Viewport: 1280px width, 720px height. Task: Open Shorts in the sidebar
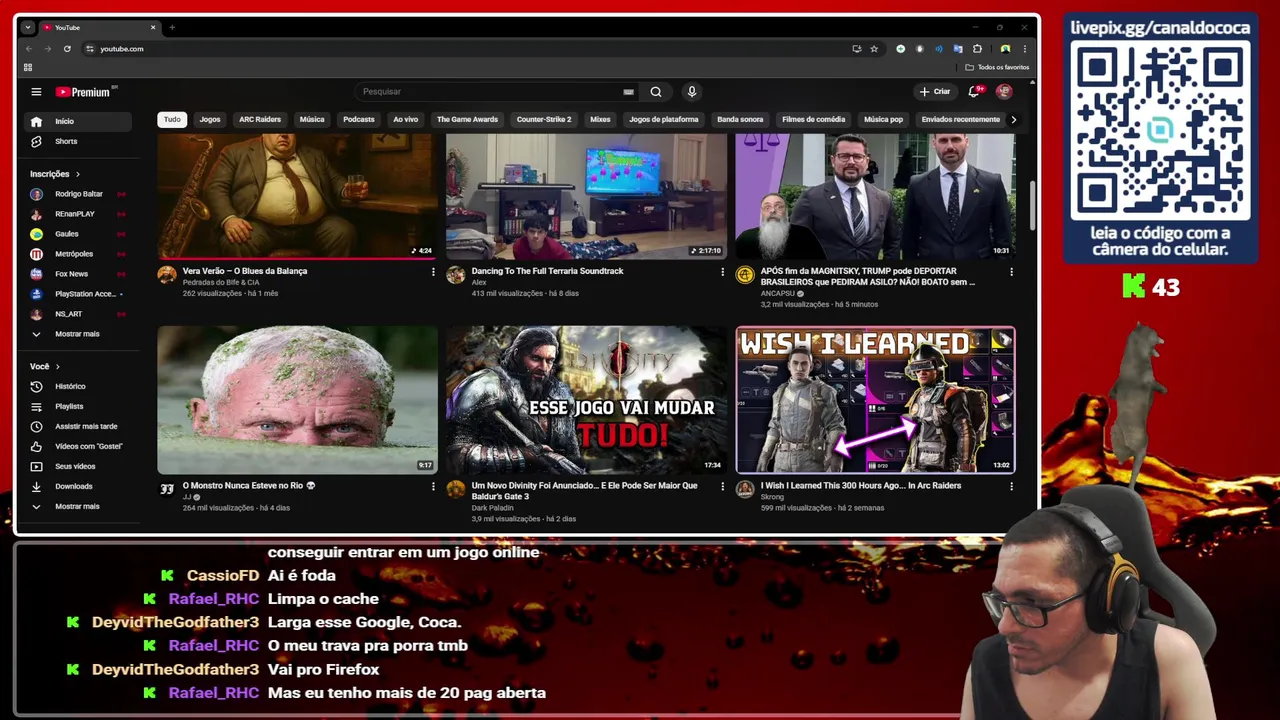click(78, 141)
